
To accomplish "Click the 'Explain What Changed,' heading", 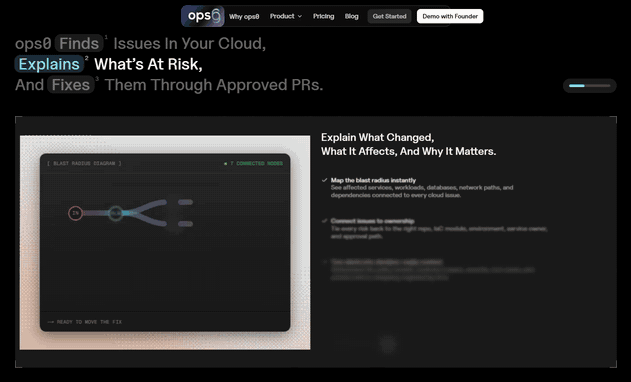I will [377, 138].
